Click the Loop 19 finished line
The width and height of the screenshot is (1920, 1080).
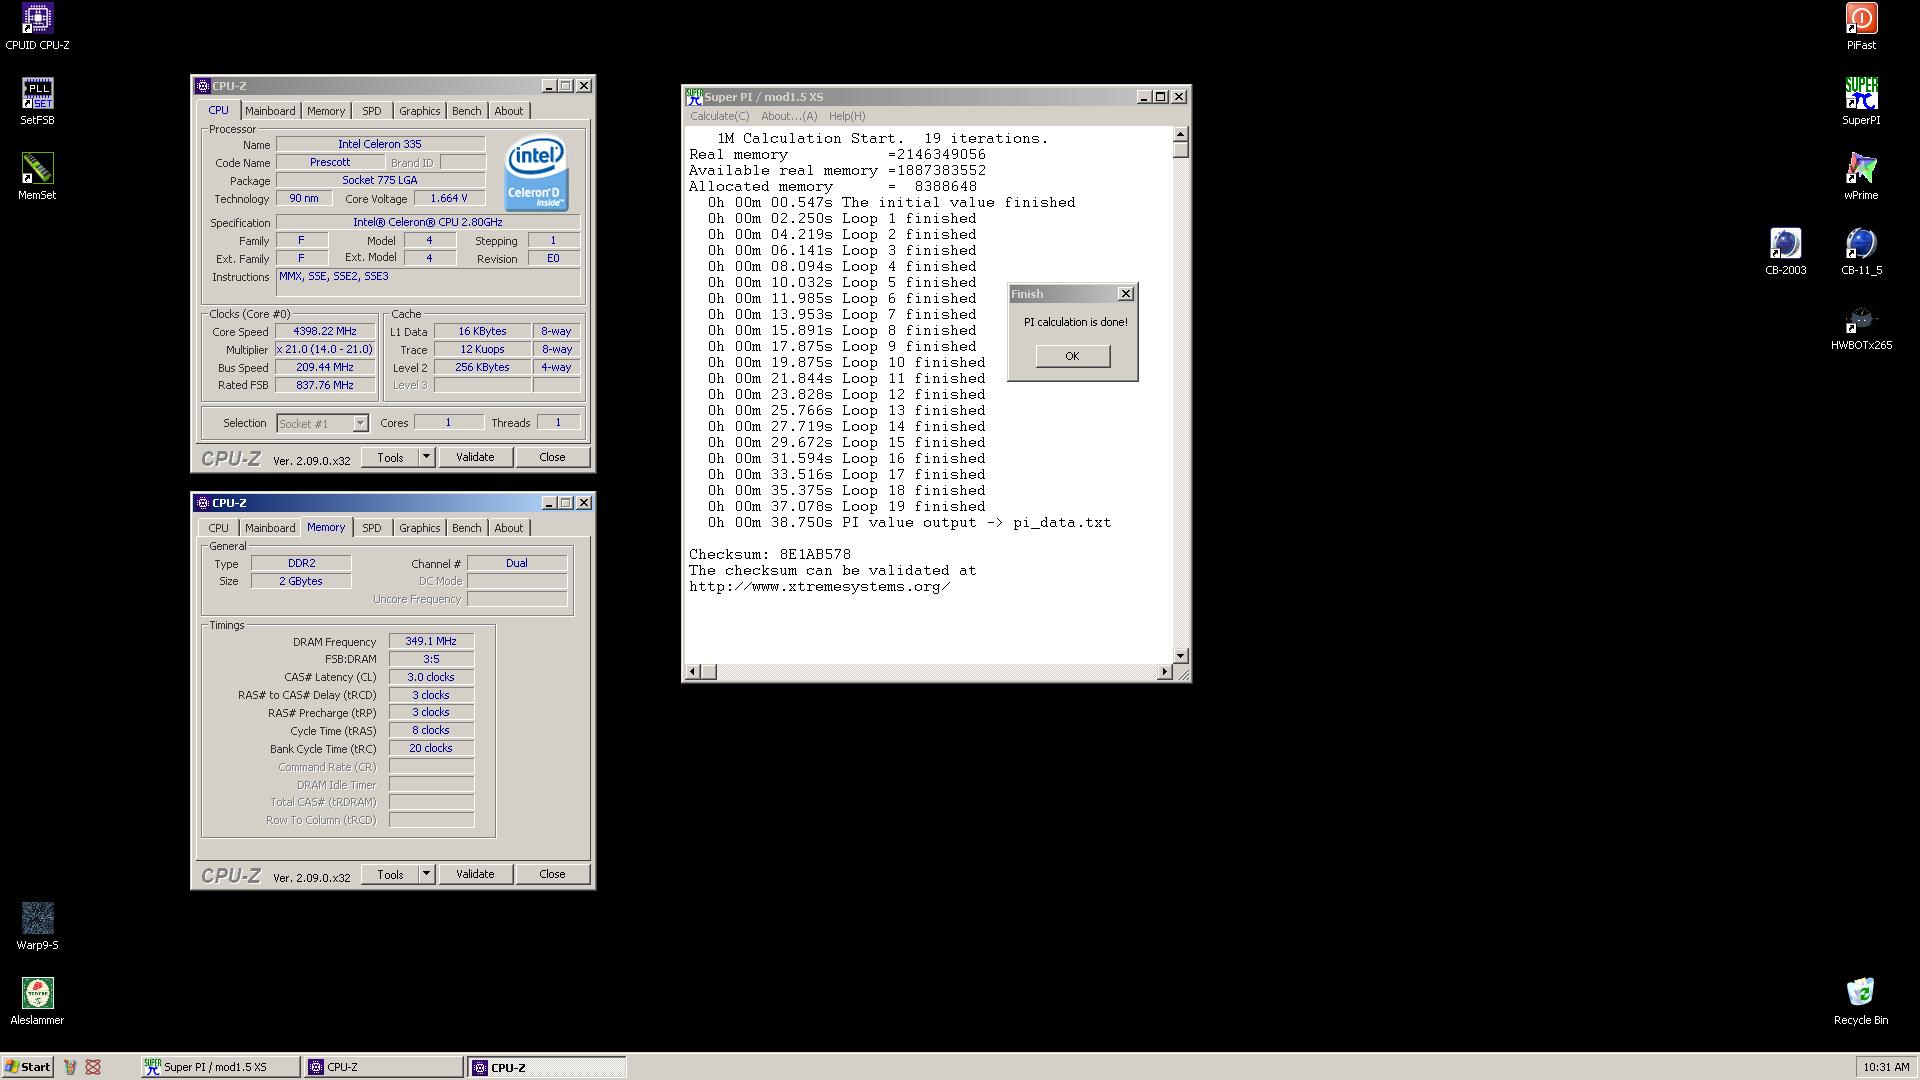[847, 506]
